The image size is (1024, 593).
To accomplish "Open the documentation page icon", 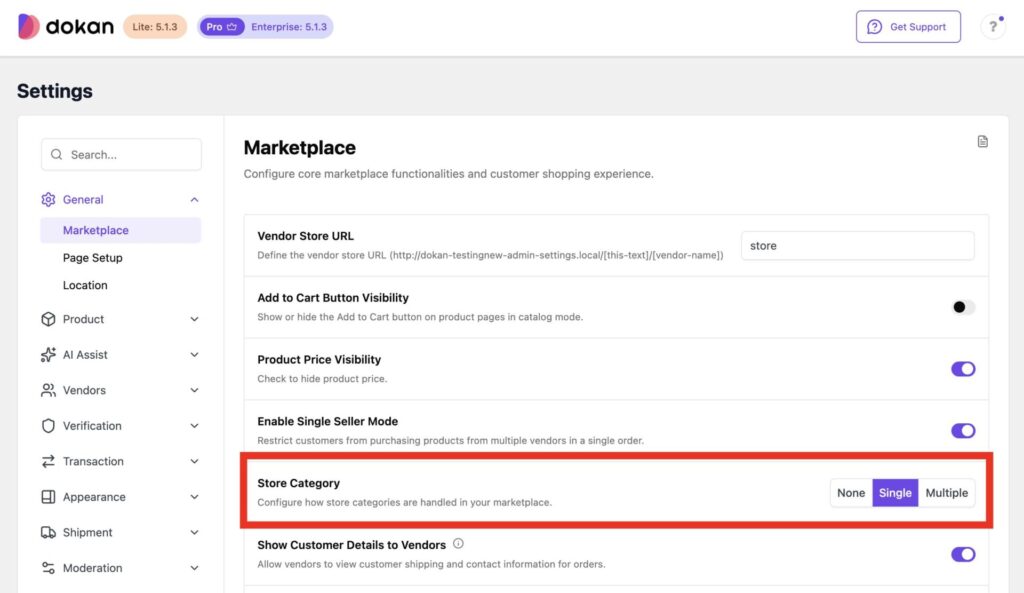I will click(x=982, y=142).
